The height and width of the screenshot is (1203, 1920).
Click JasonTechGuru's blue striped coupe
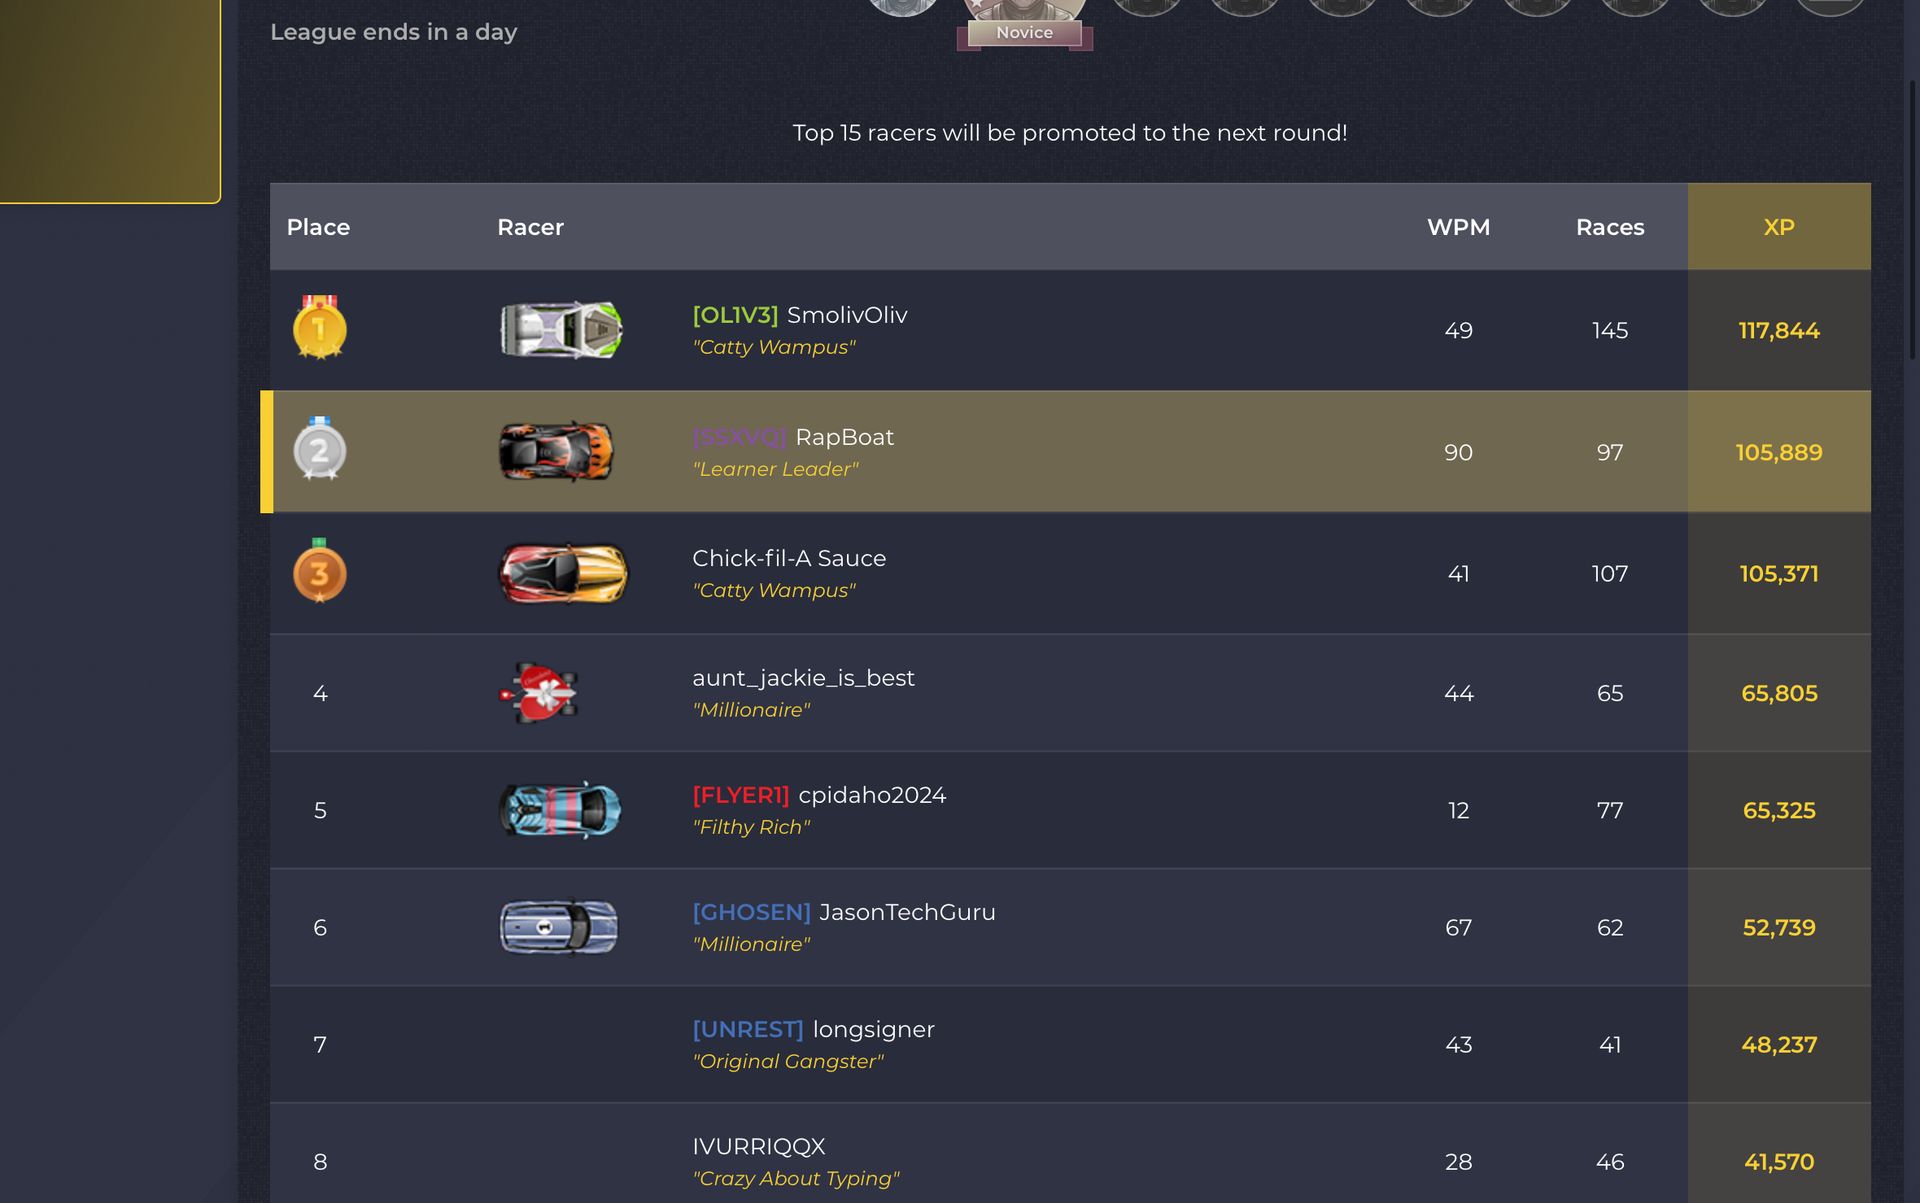click(x=559, y=927)
